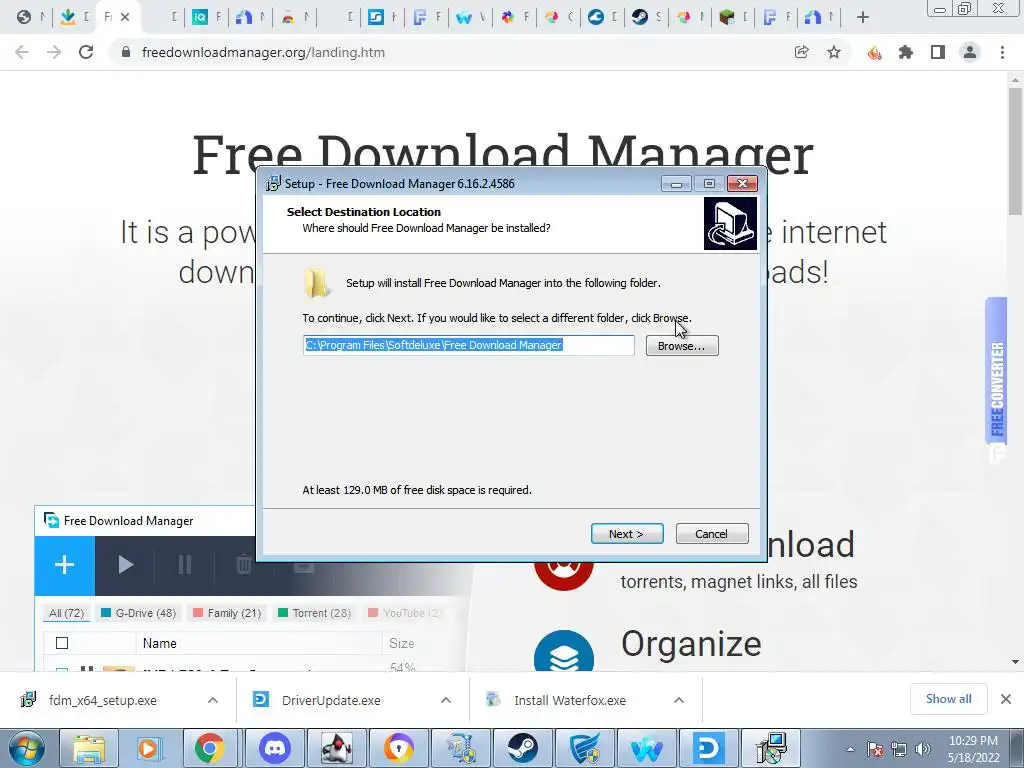Image resolution: width=1024 pixels, height=768 pixels.
Task: Expand DriverUpdate.exe download options
Action: coord(446,700)
